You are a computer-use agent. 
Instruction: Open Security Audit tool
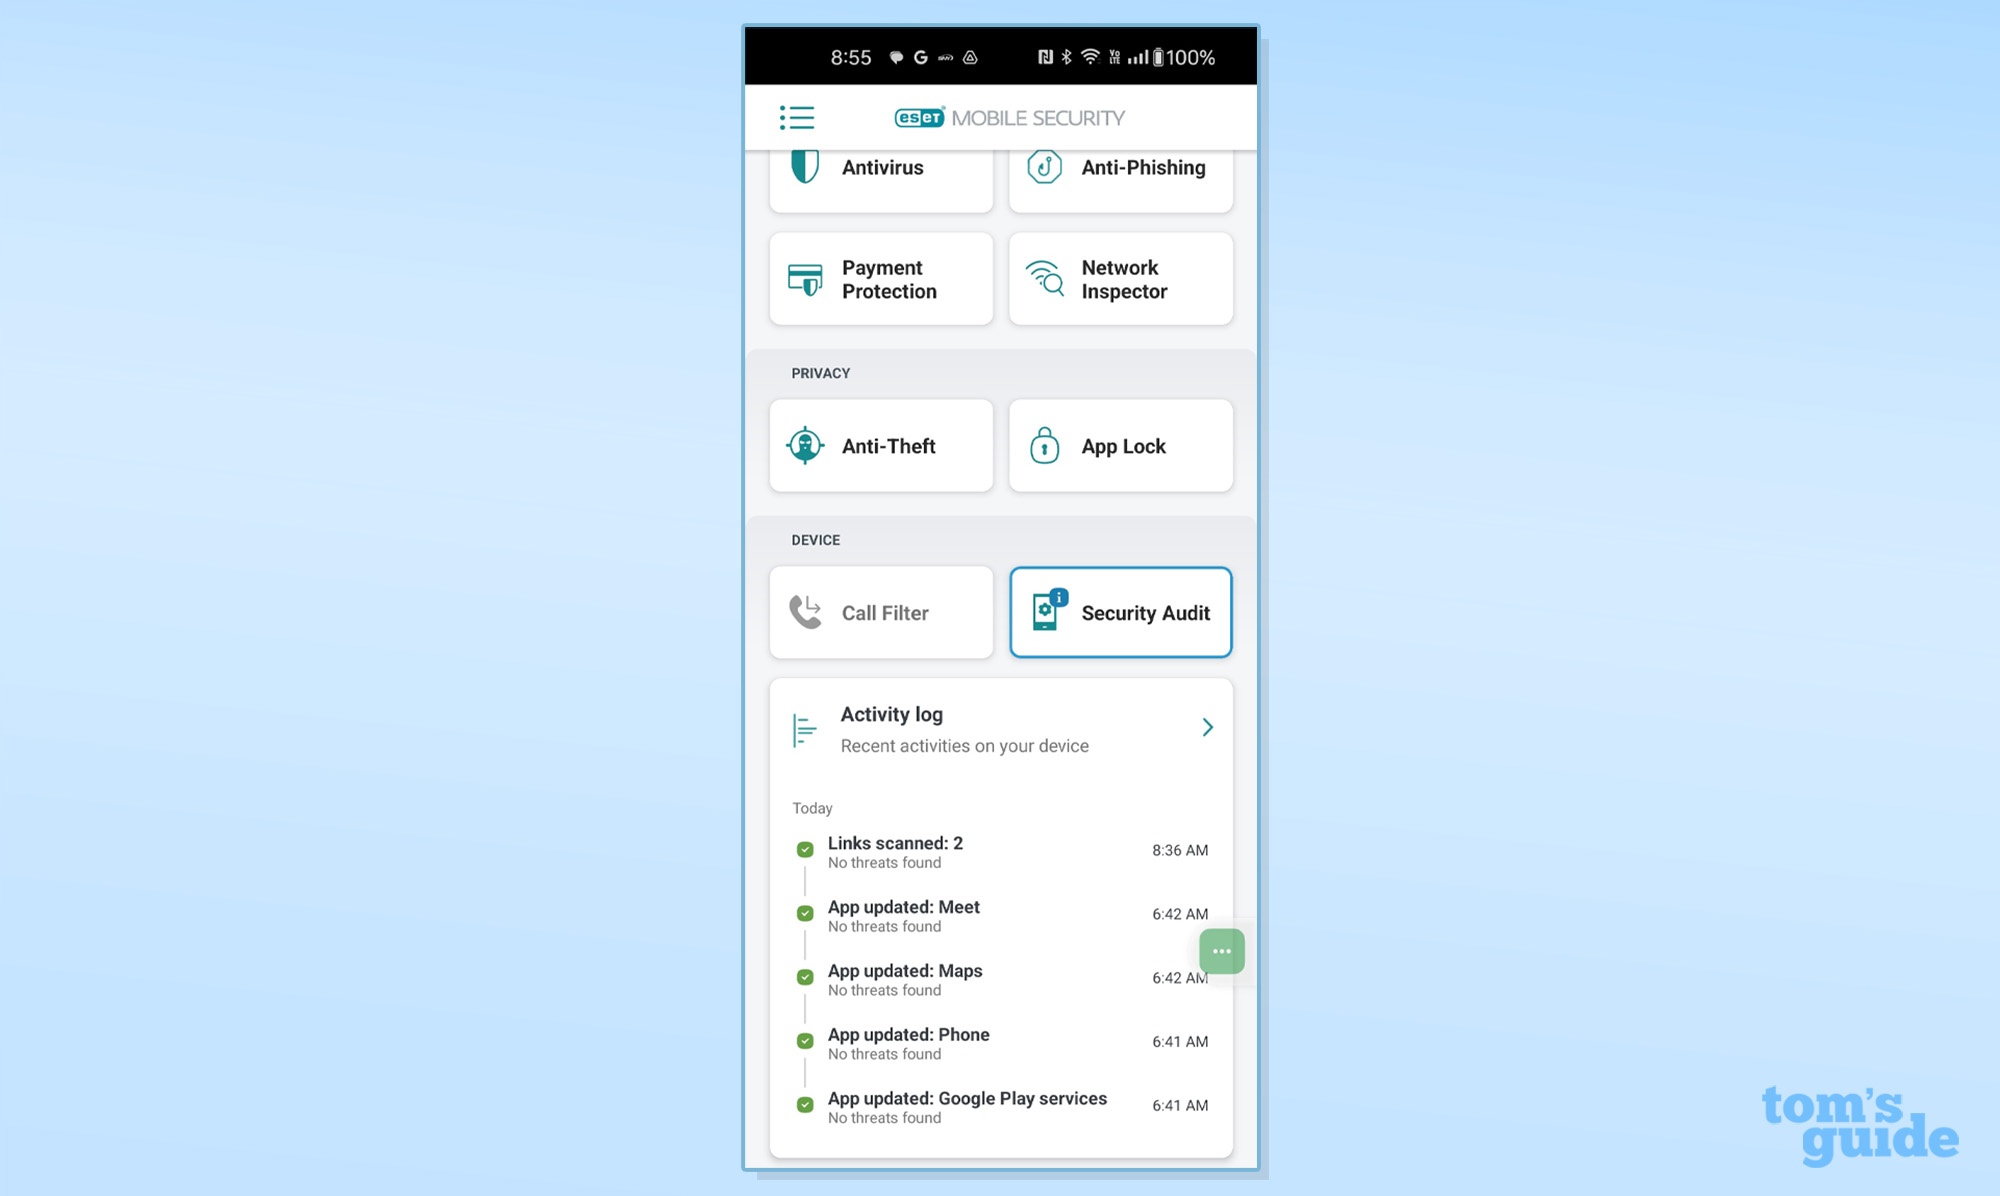click(x=1120, y=611)
